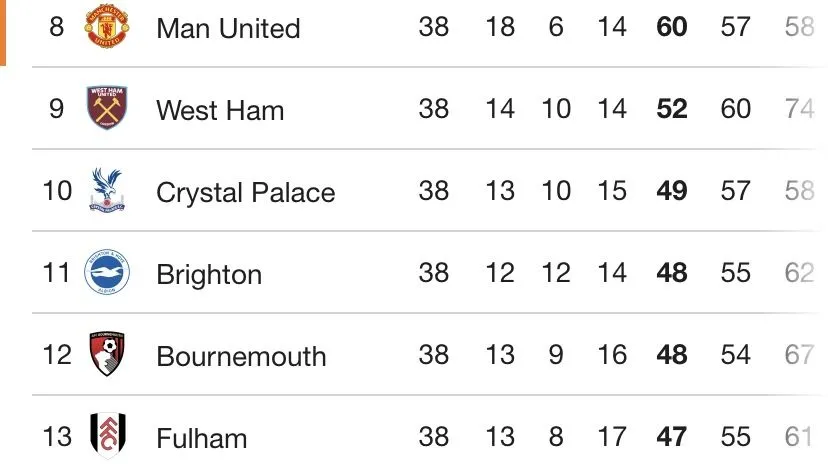Open the West Ham team page
828x465 pixels.
click(220, 110)
